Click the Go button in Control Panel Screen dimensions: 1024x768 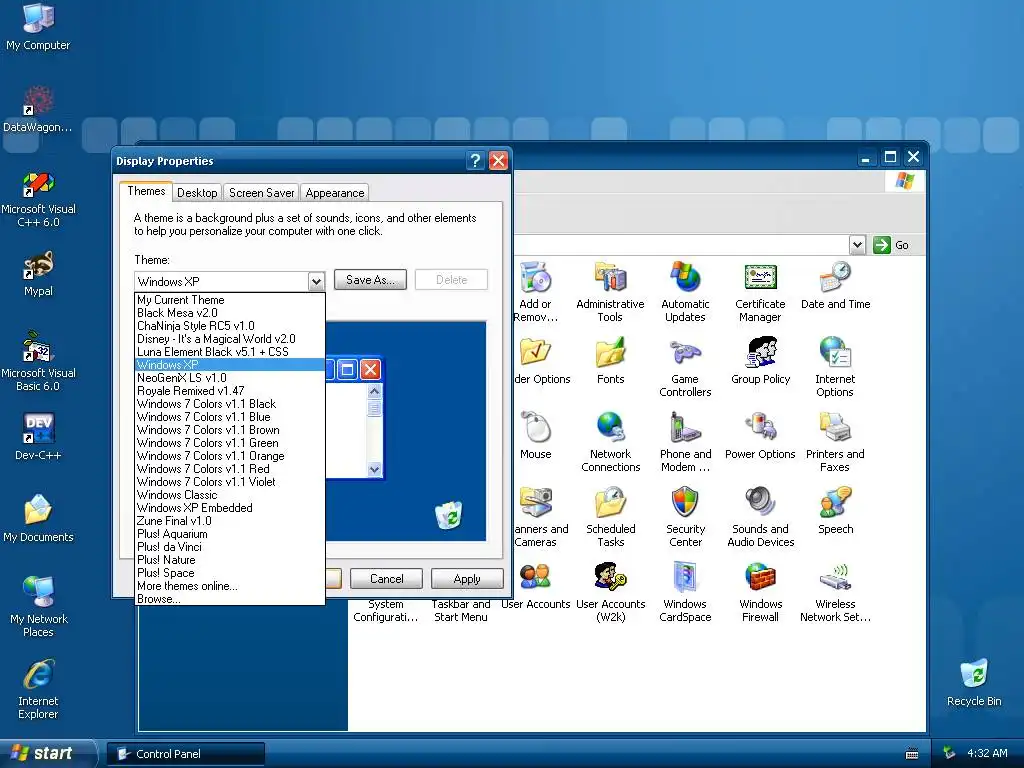tap(891, 245)
